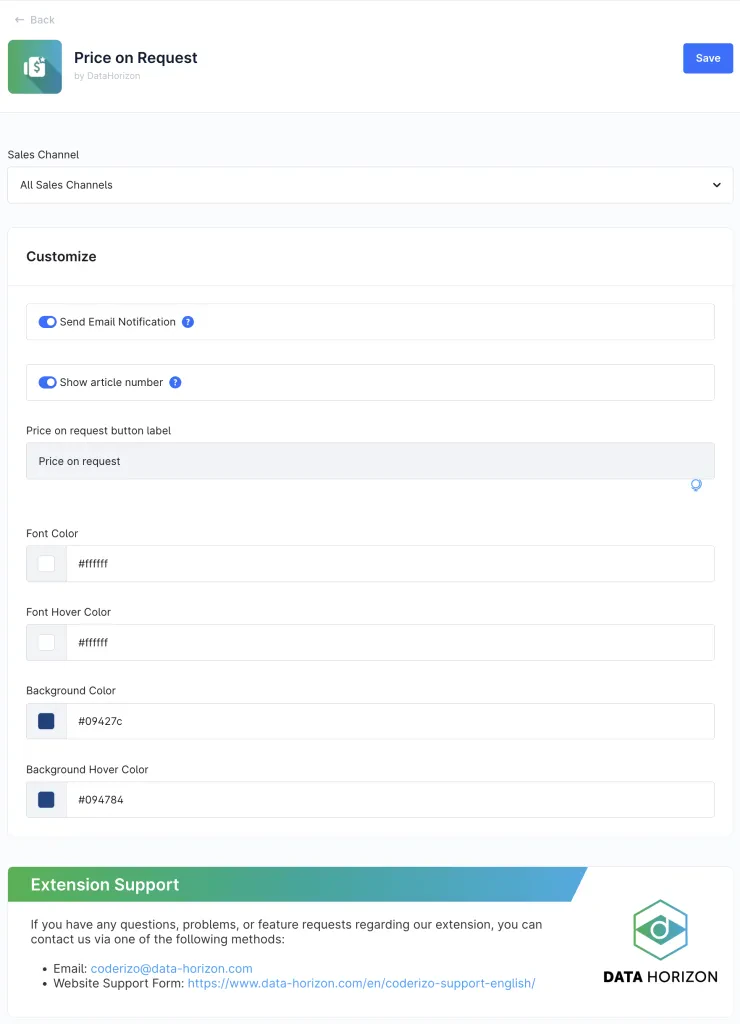The width and height of the screenshot is (740, 1024).
Task: Click the Price on request button label field
Action: [x=370, y=461]
